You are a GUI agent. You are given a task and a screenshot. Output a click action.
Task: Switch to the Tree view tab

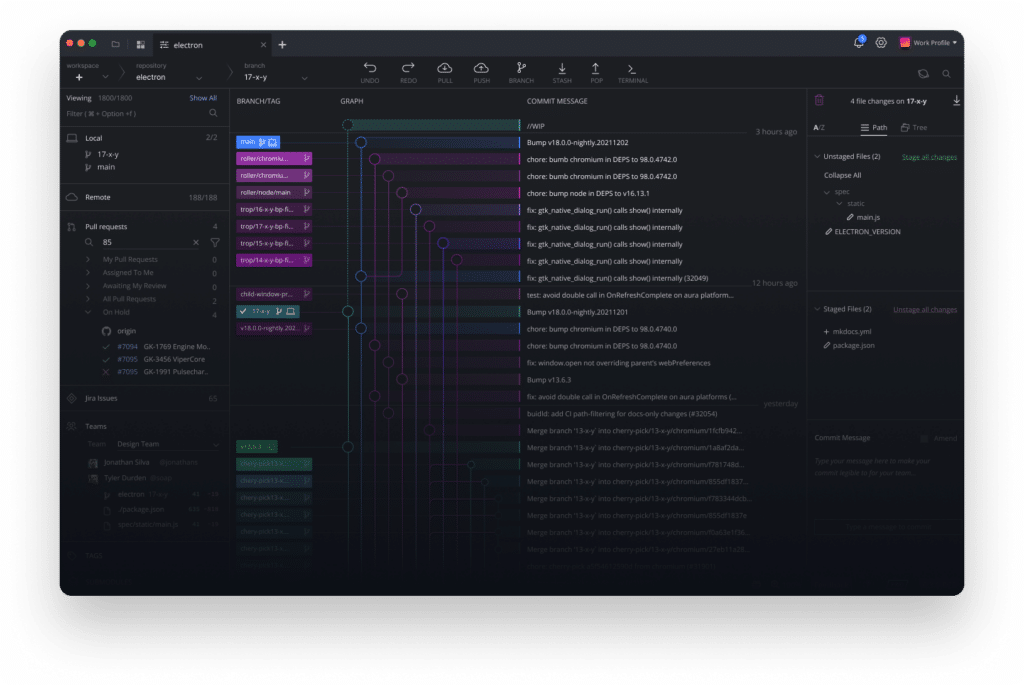(x=914, y=127)
